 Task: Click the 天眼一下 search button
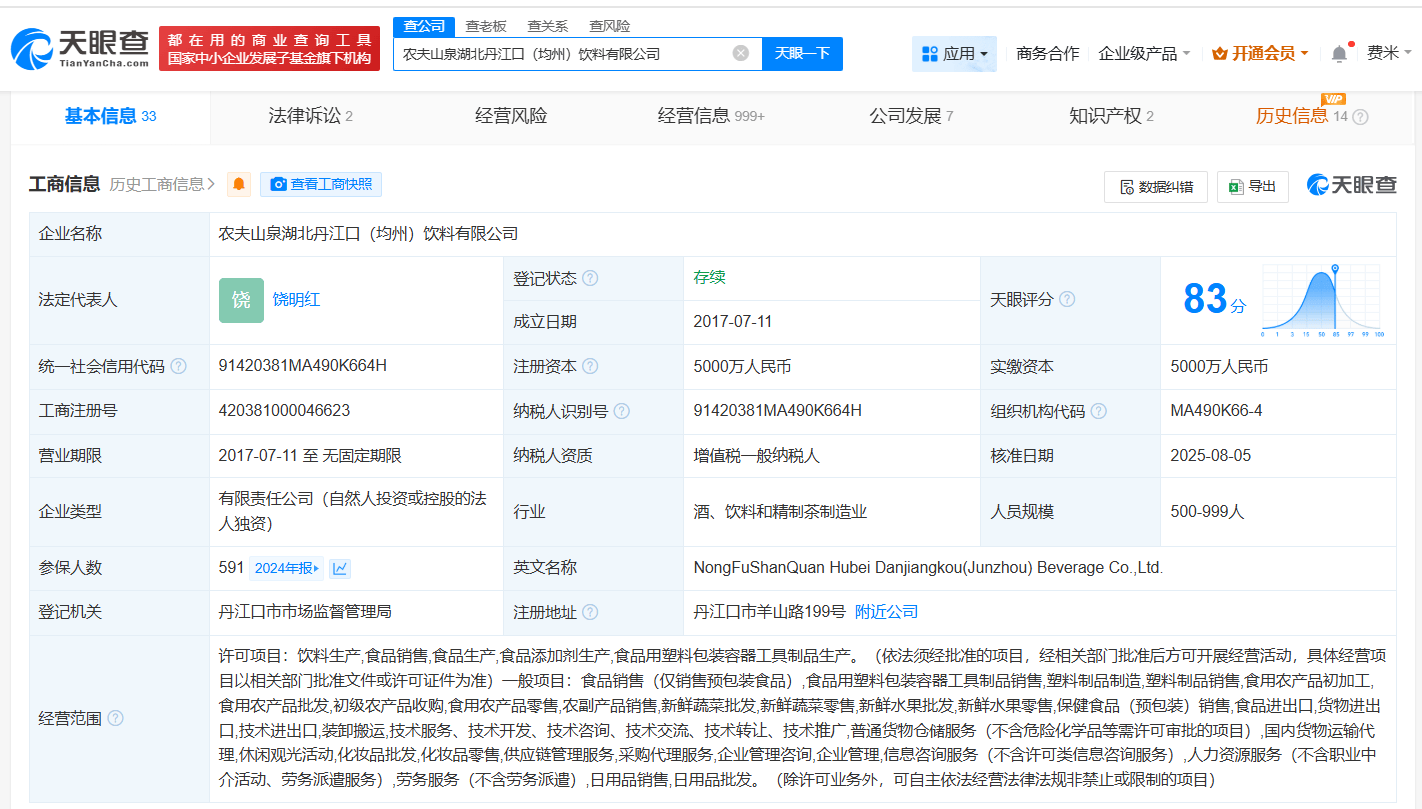pos(802,54)
